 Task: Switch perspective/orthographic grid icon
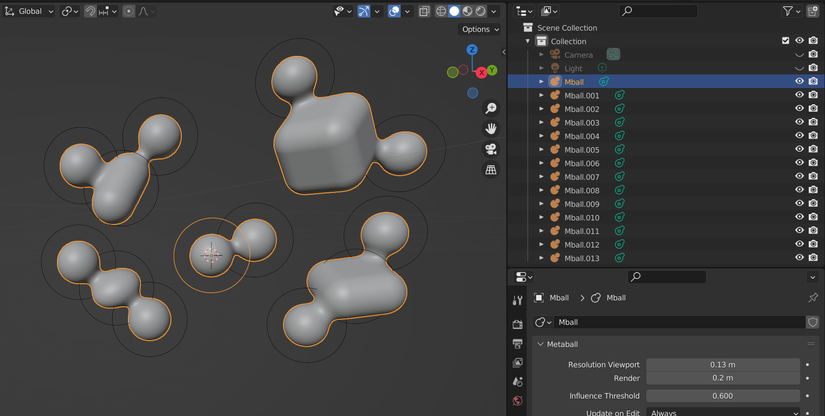491,169
